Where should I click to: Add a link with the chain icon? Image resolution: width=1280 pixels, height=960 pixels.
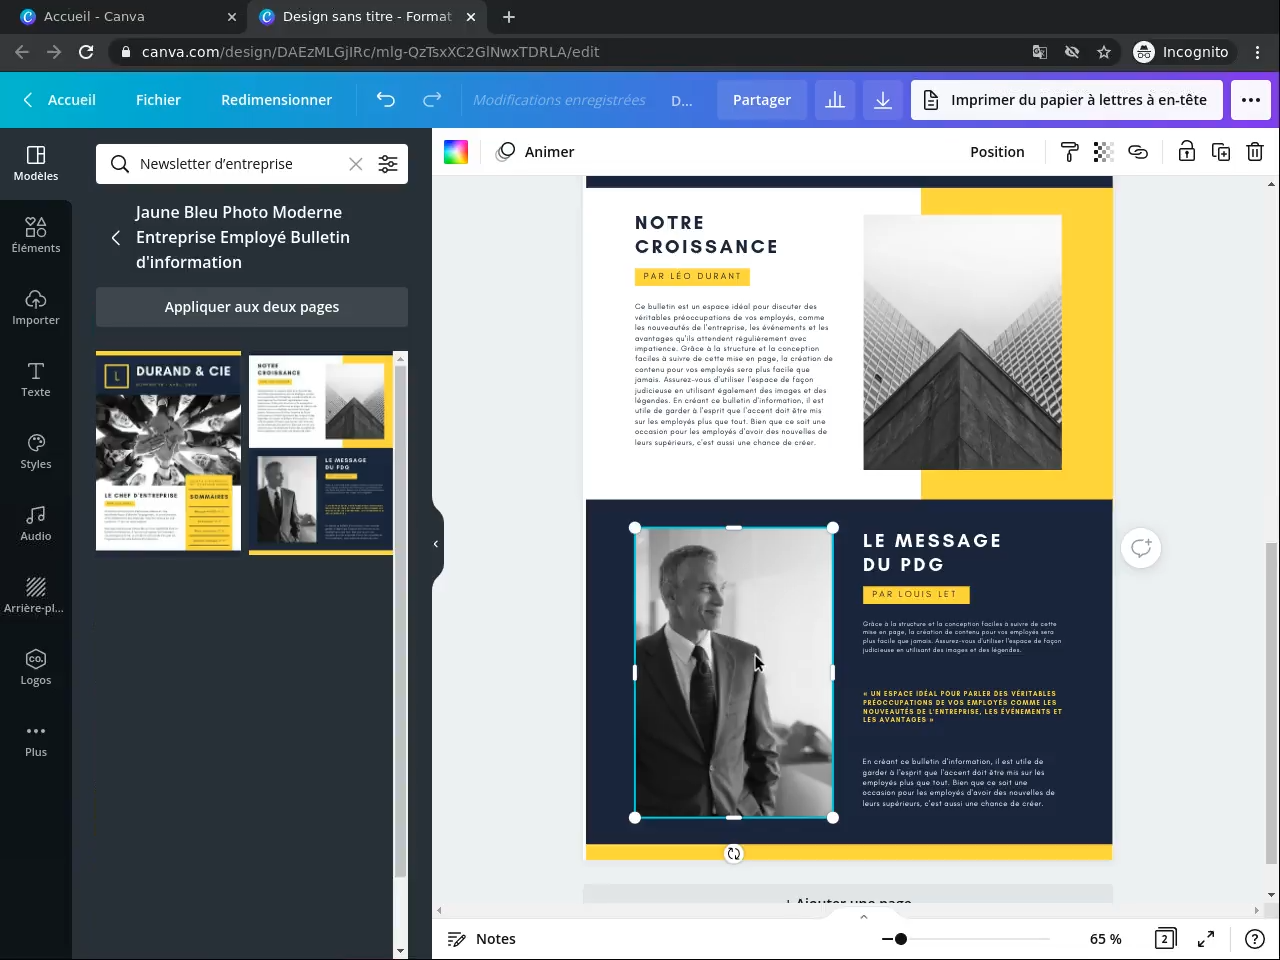point(1138,152)
